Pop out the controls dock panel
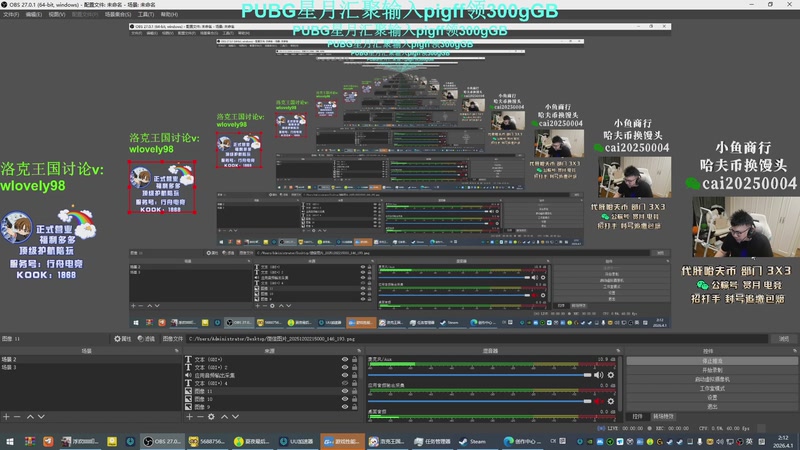 (x=795, y=351)
